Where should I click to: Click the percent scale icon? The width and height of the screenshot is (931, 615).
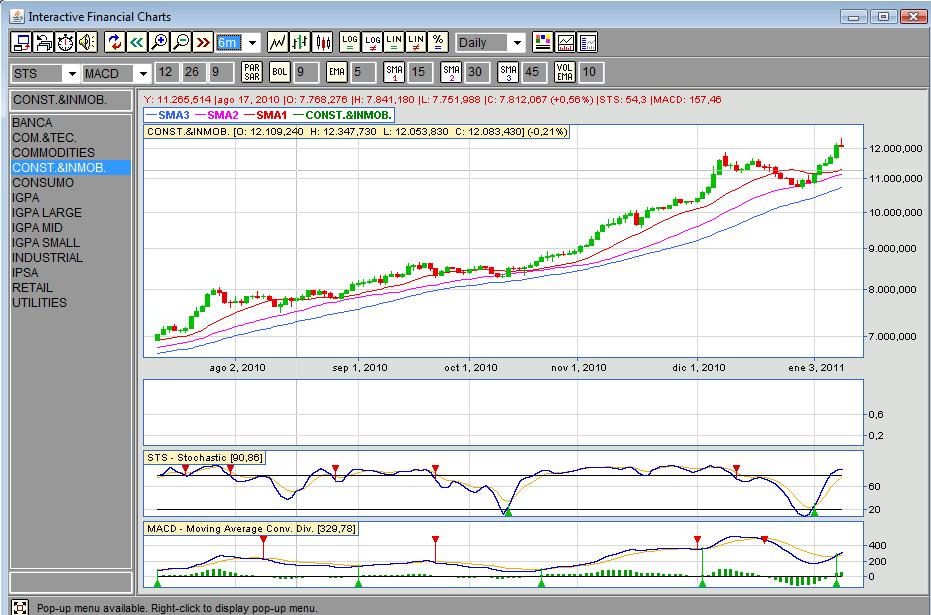pos(438,42)
